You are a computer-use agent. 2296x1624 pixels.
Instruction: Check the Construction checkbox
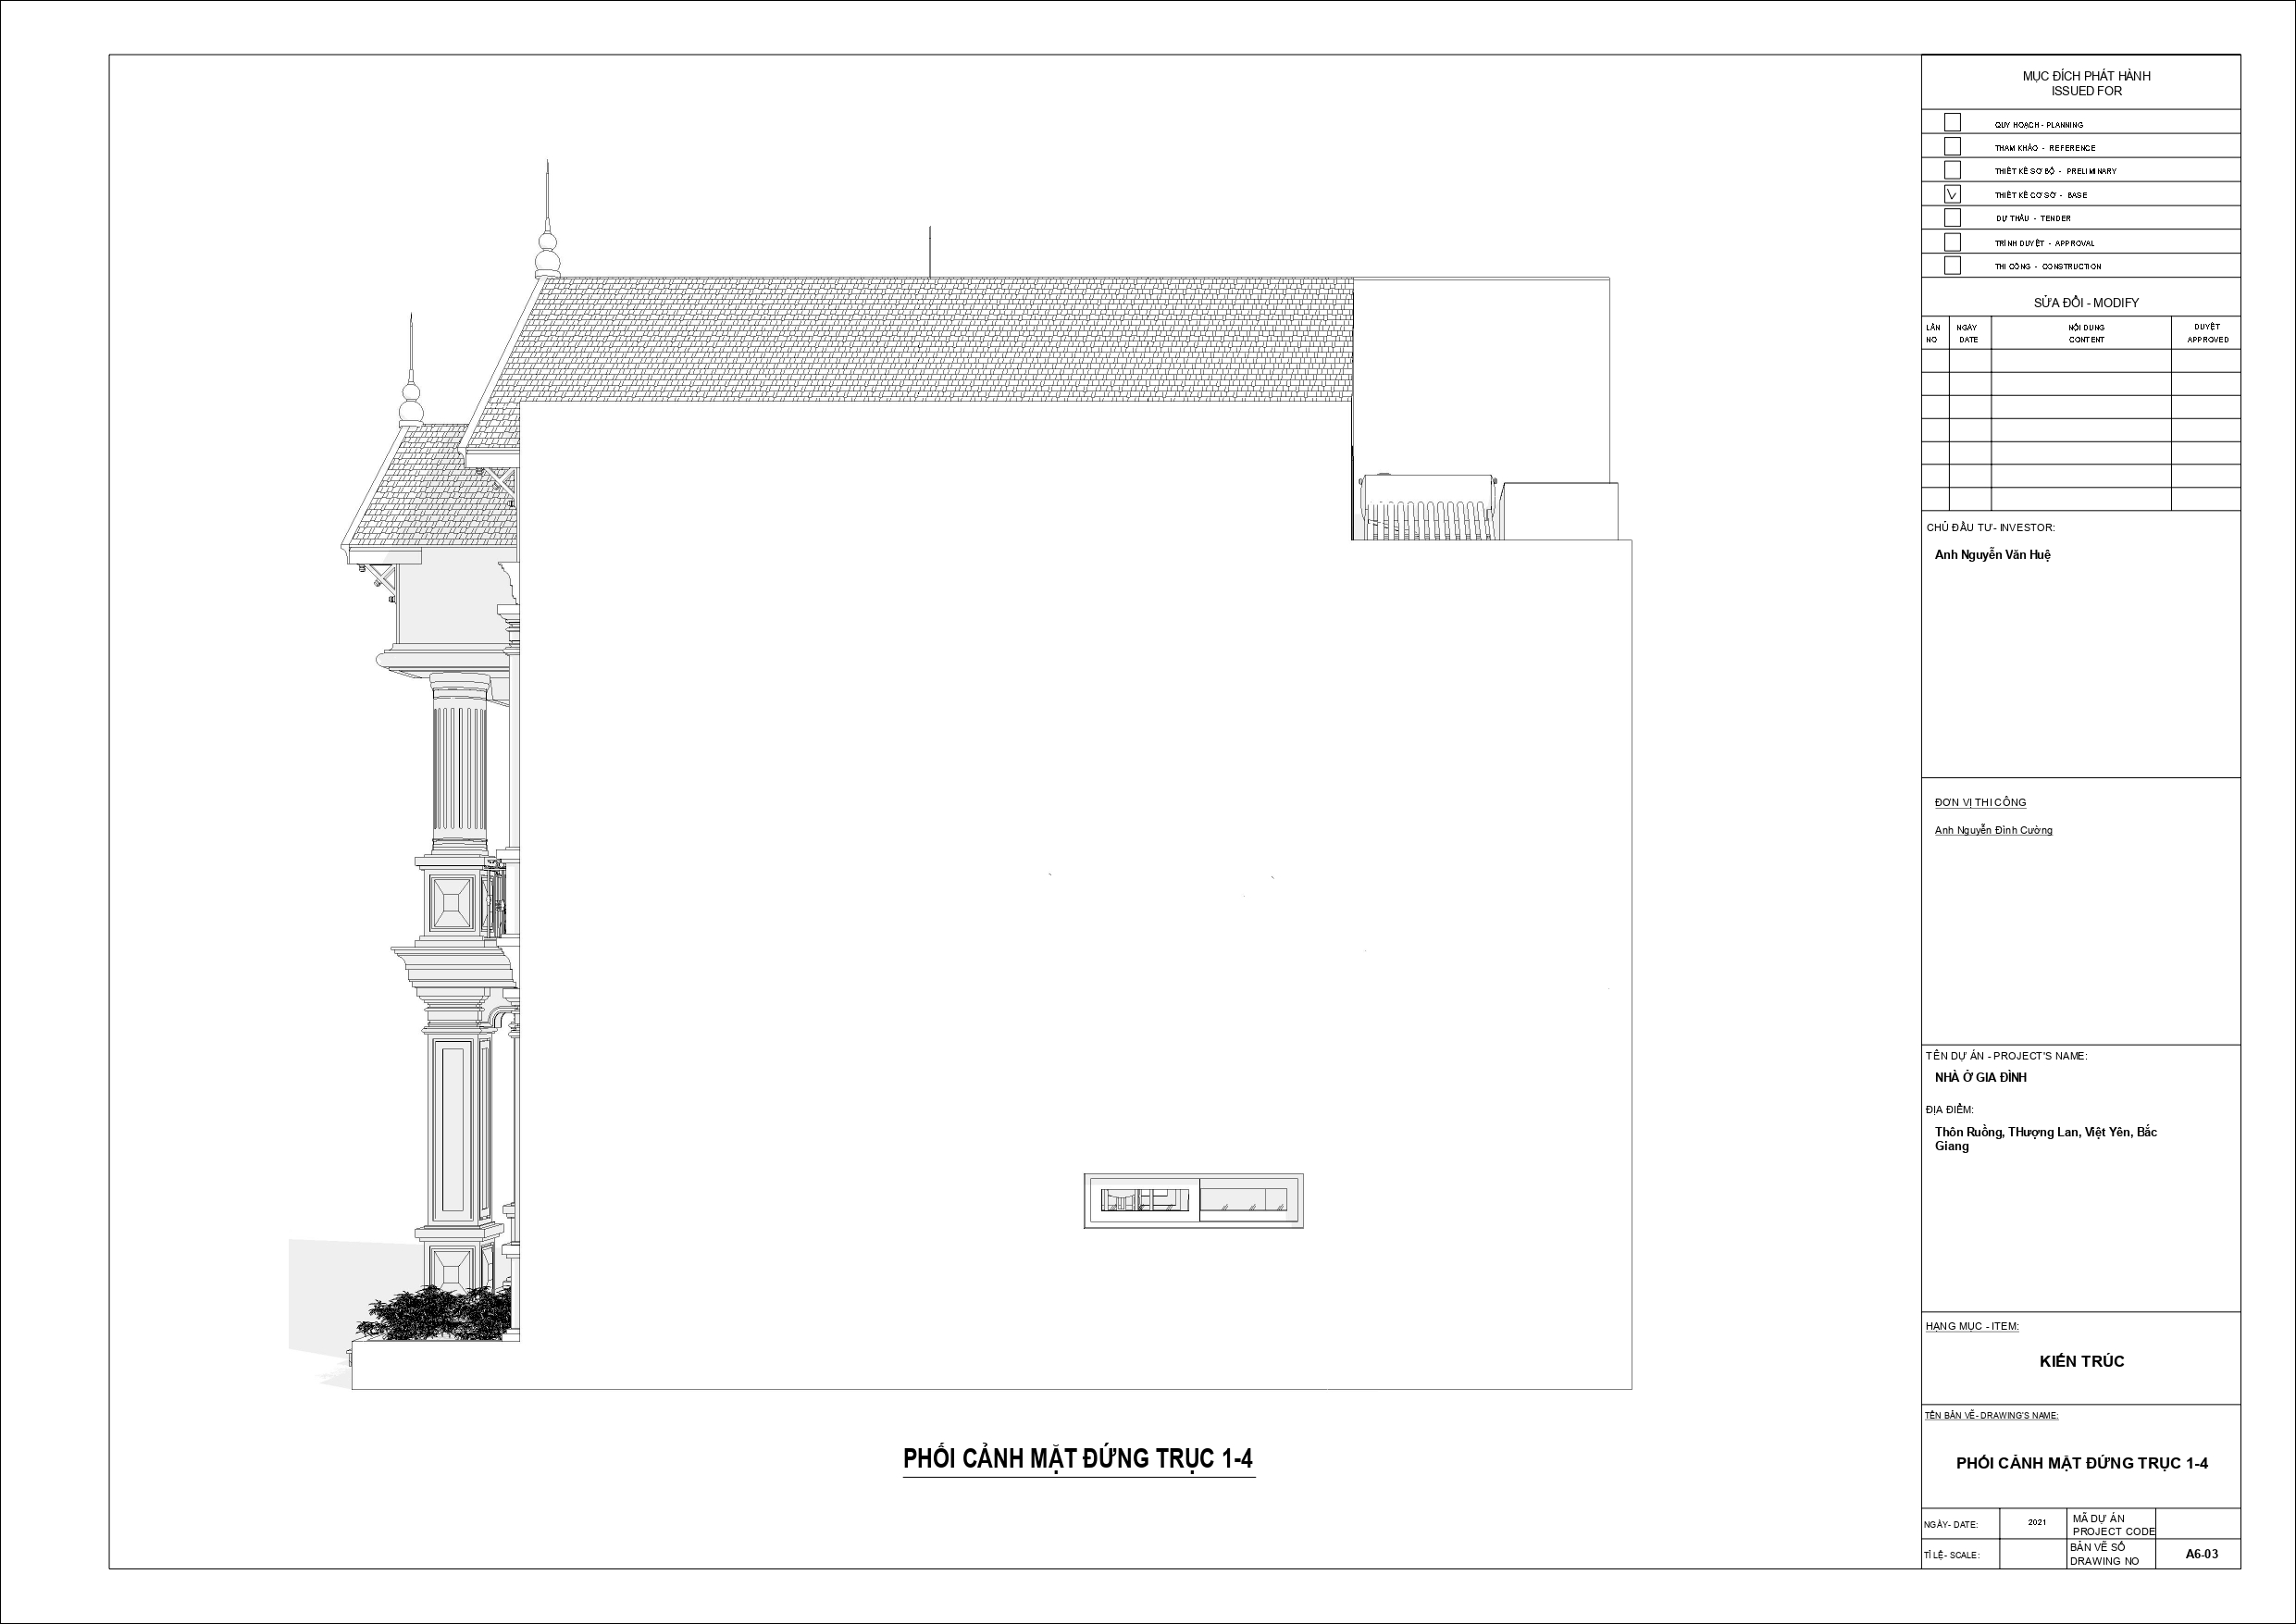[1952, 265]
